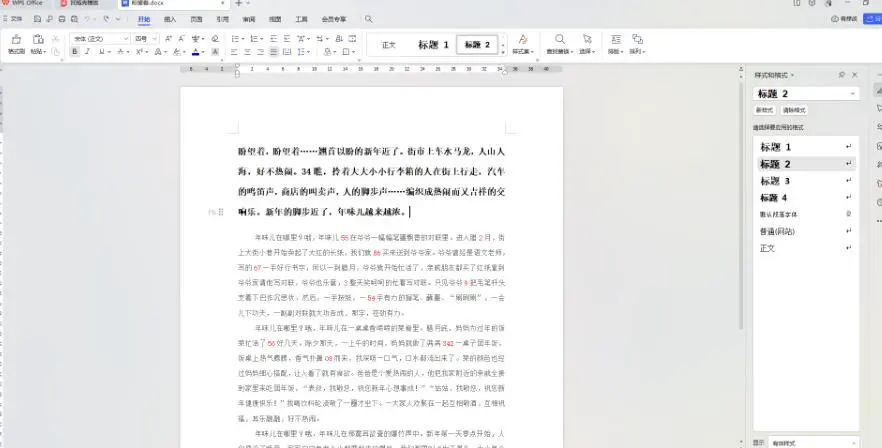Viewport: 882px width, 448px height.
Task: Open the 引用 (References) ribbon tab
Action: 222,19
